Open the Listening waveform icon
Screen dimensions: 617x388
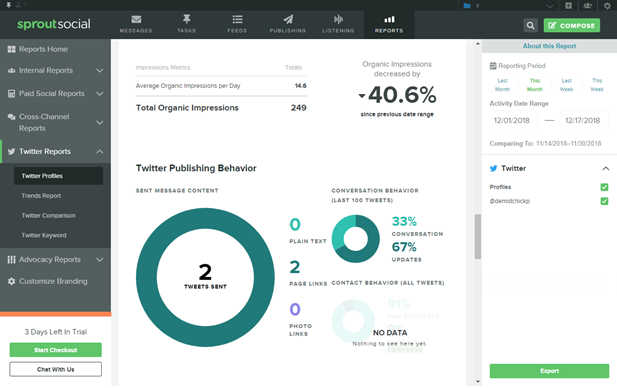click(x=338, y=19)
